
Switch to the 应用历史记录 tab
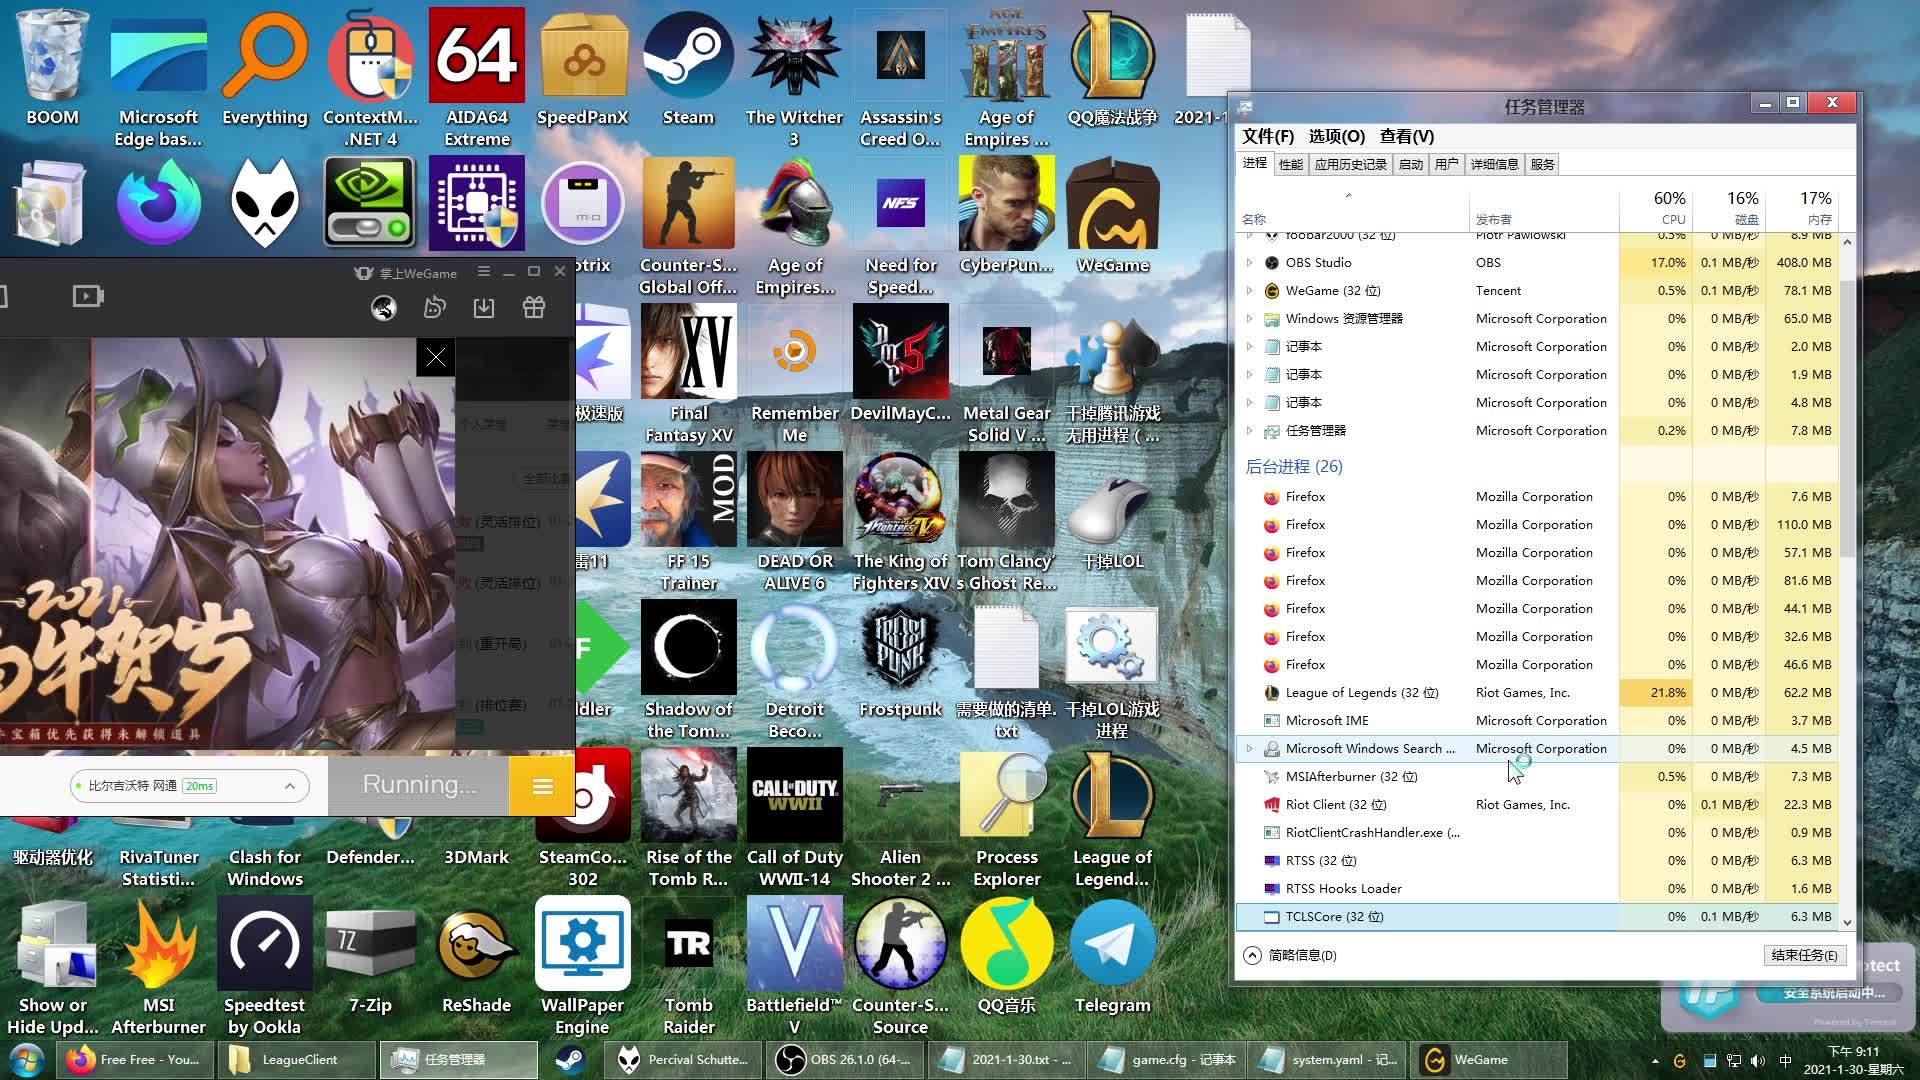1351,164
